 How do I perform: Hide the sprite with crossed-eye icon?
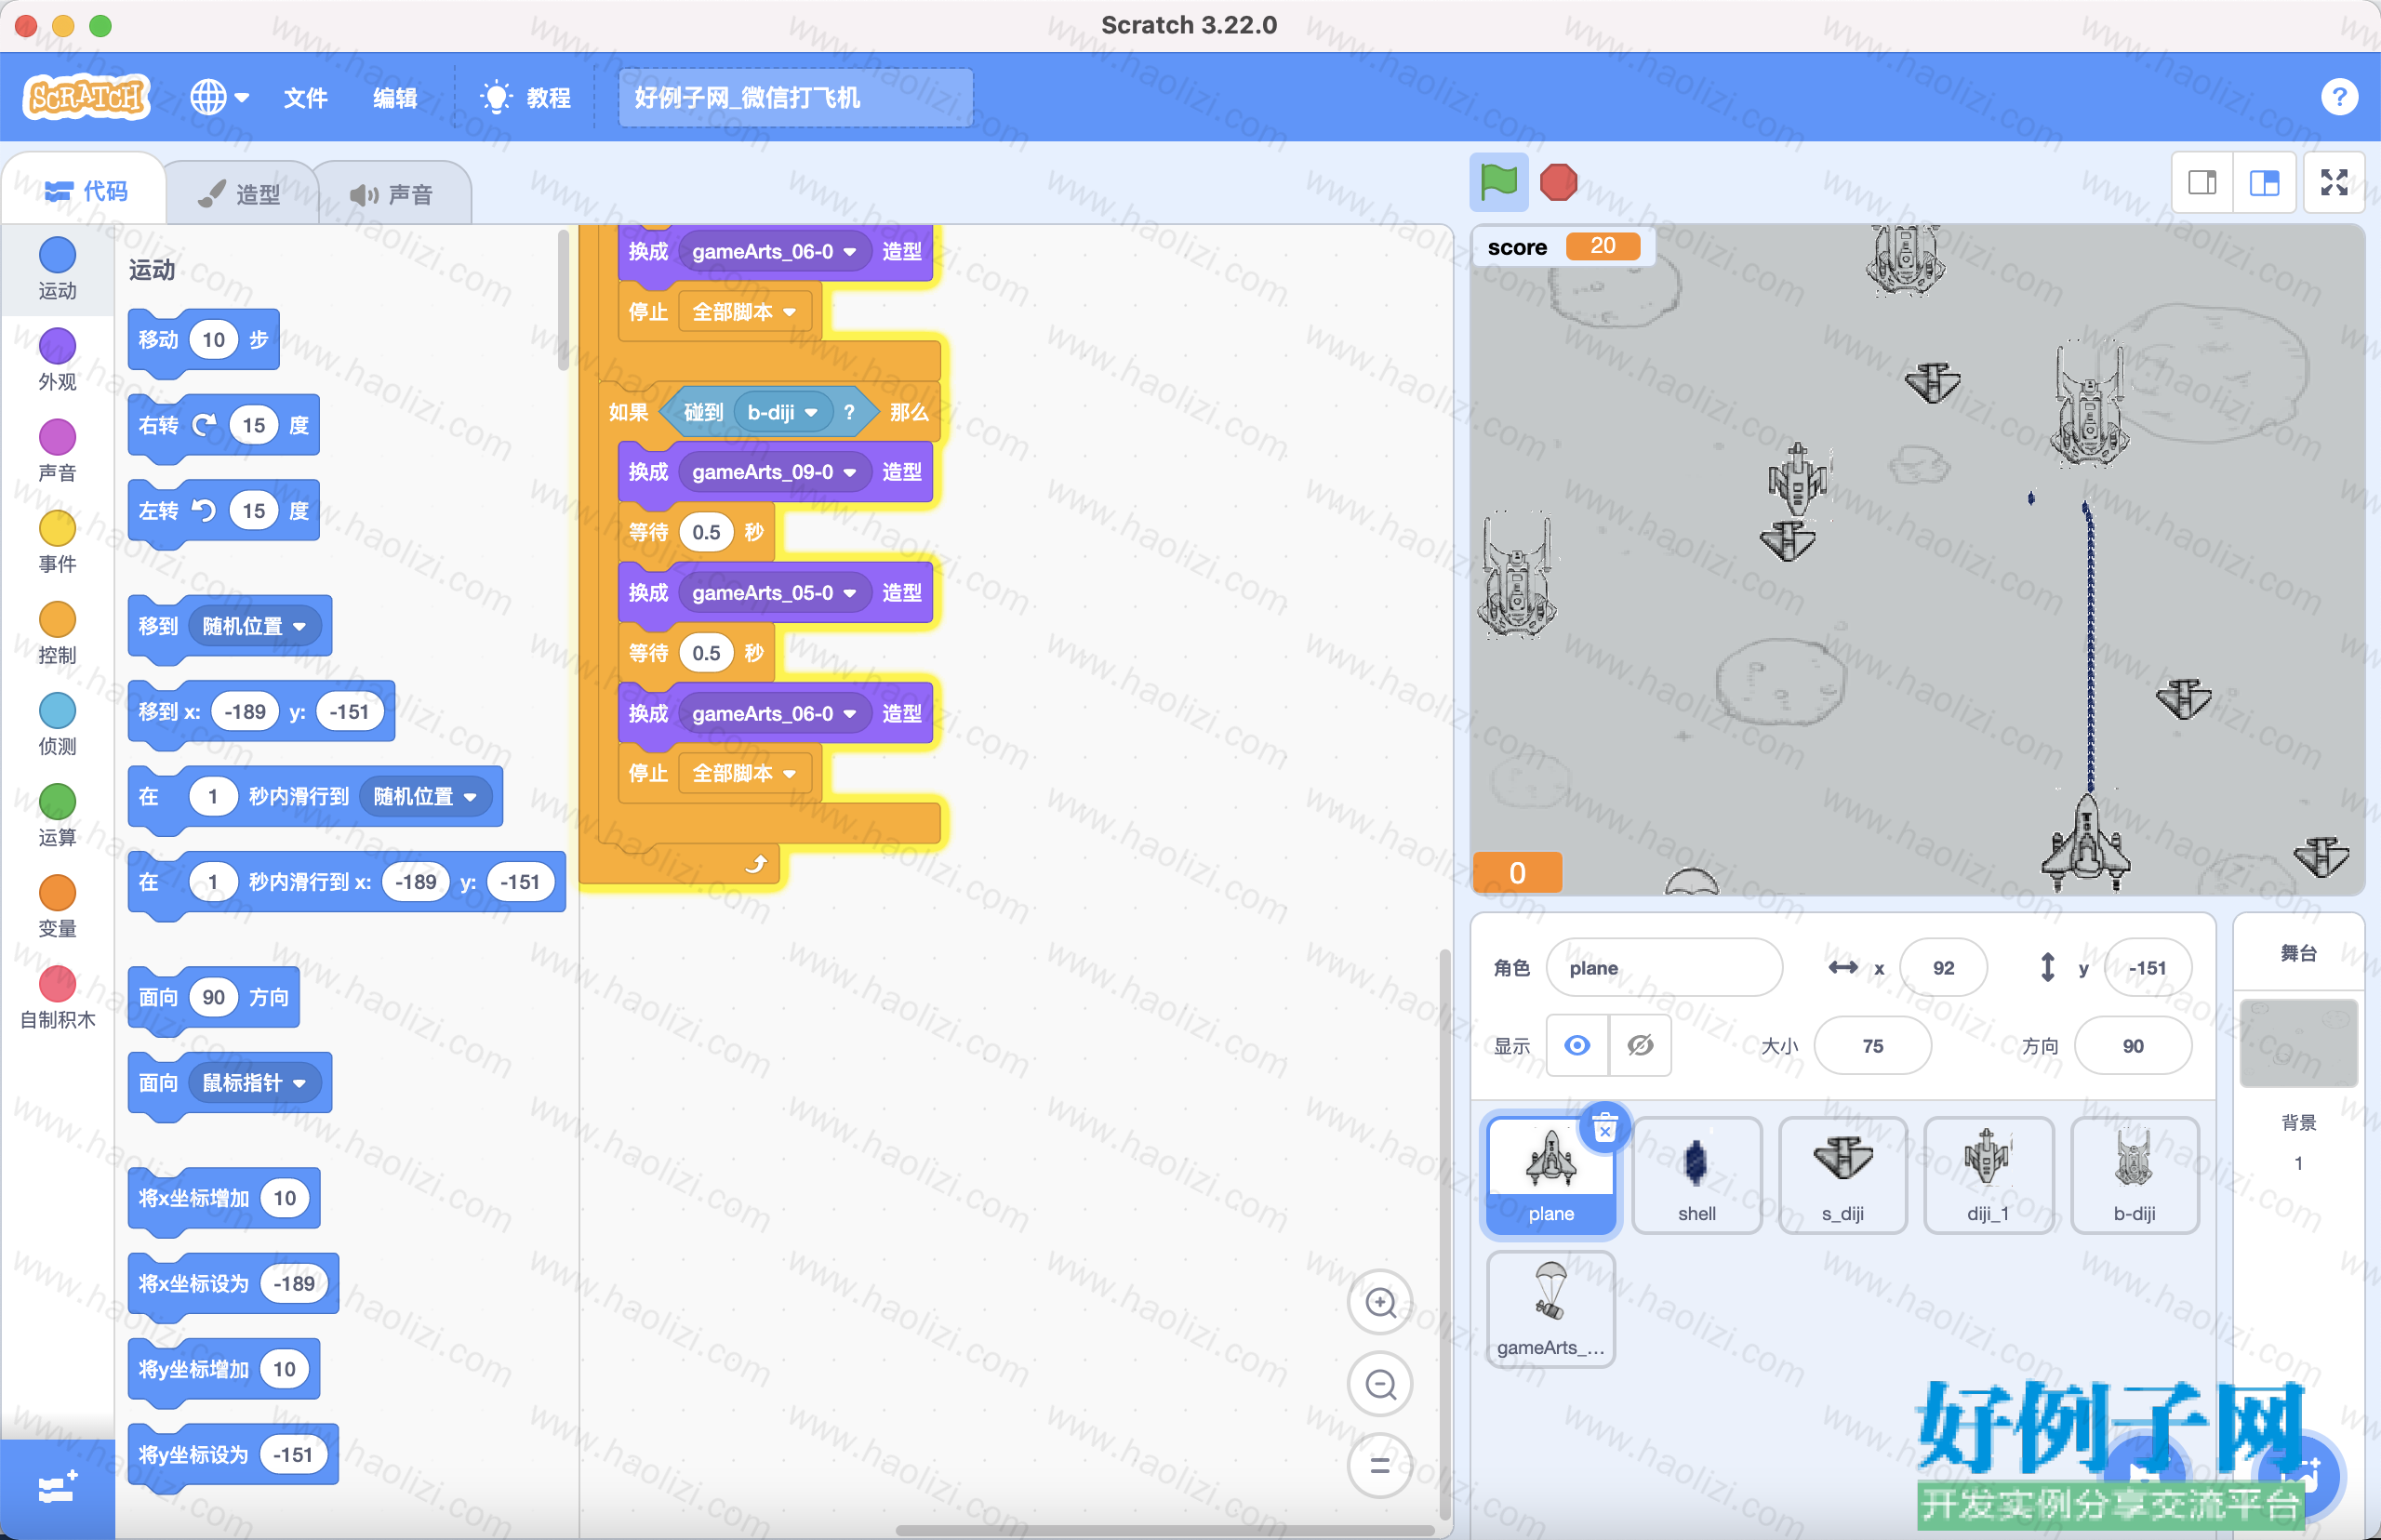pyautogui.click(x=1640, y=1045)
